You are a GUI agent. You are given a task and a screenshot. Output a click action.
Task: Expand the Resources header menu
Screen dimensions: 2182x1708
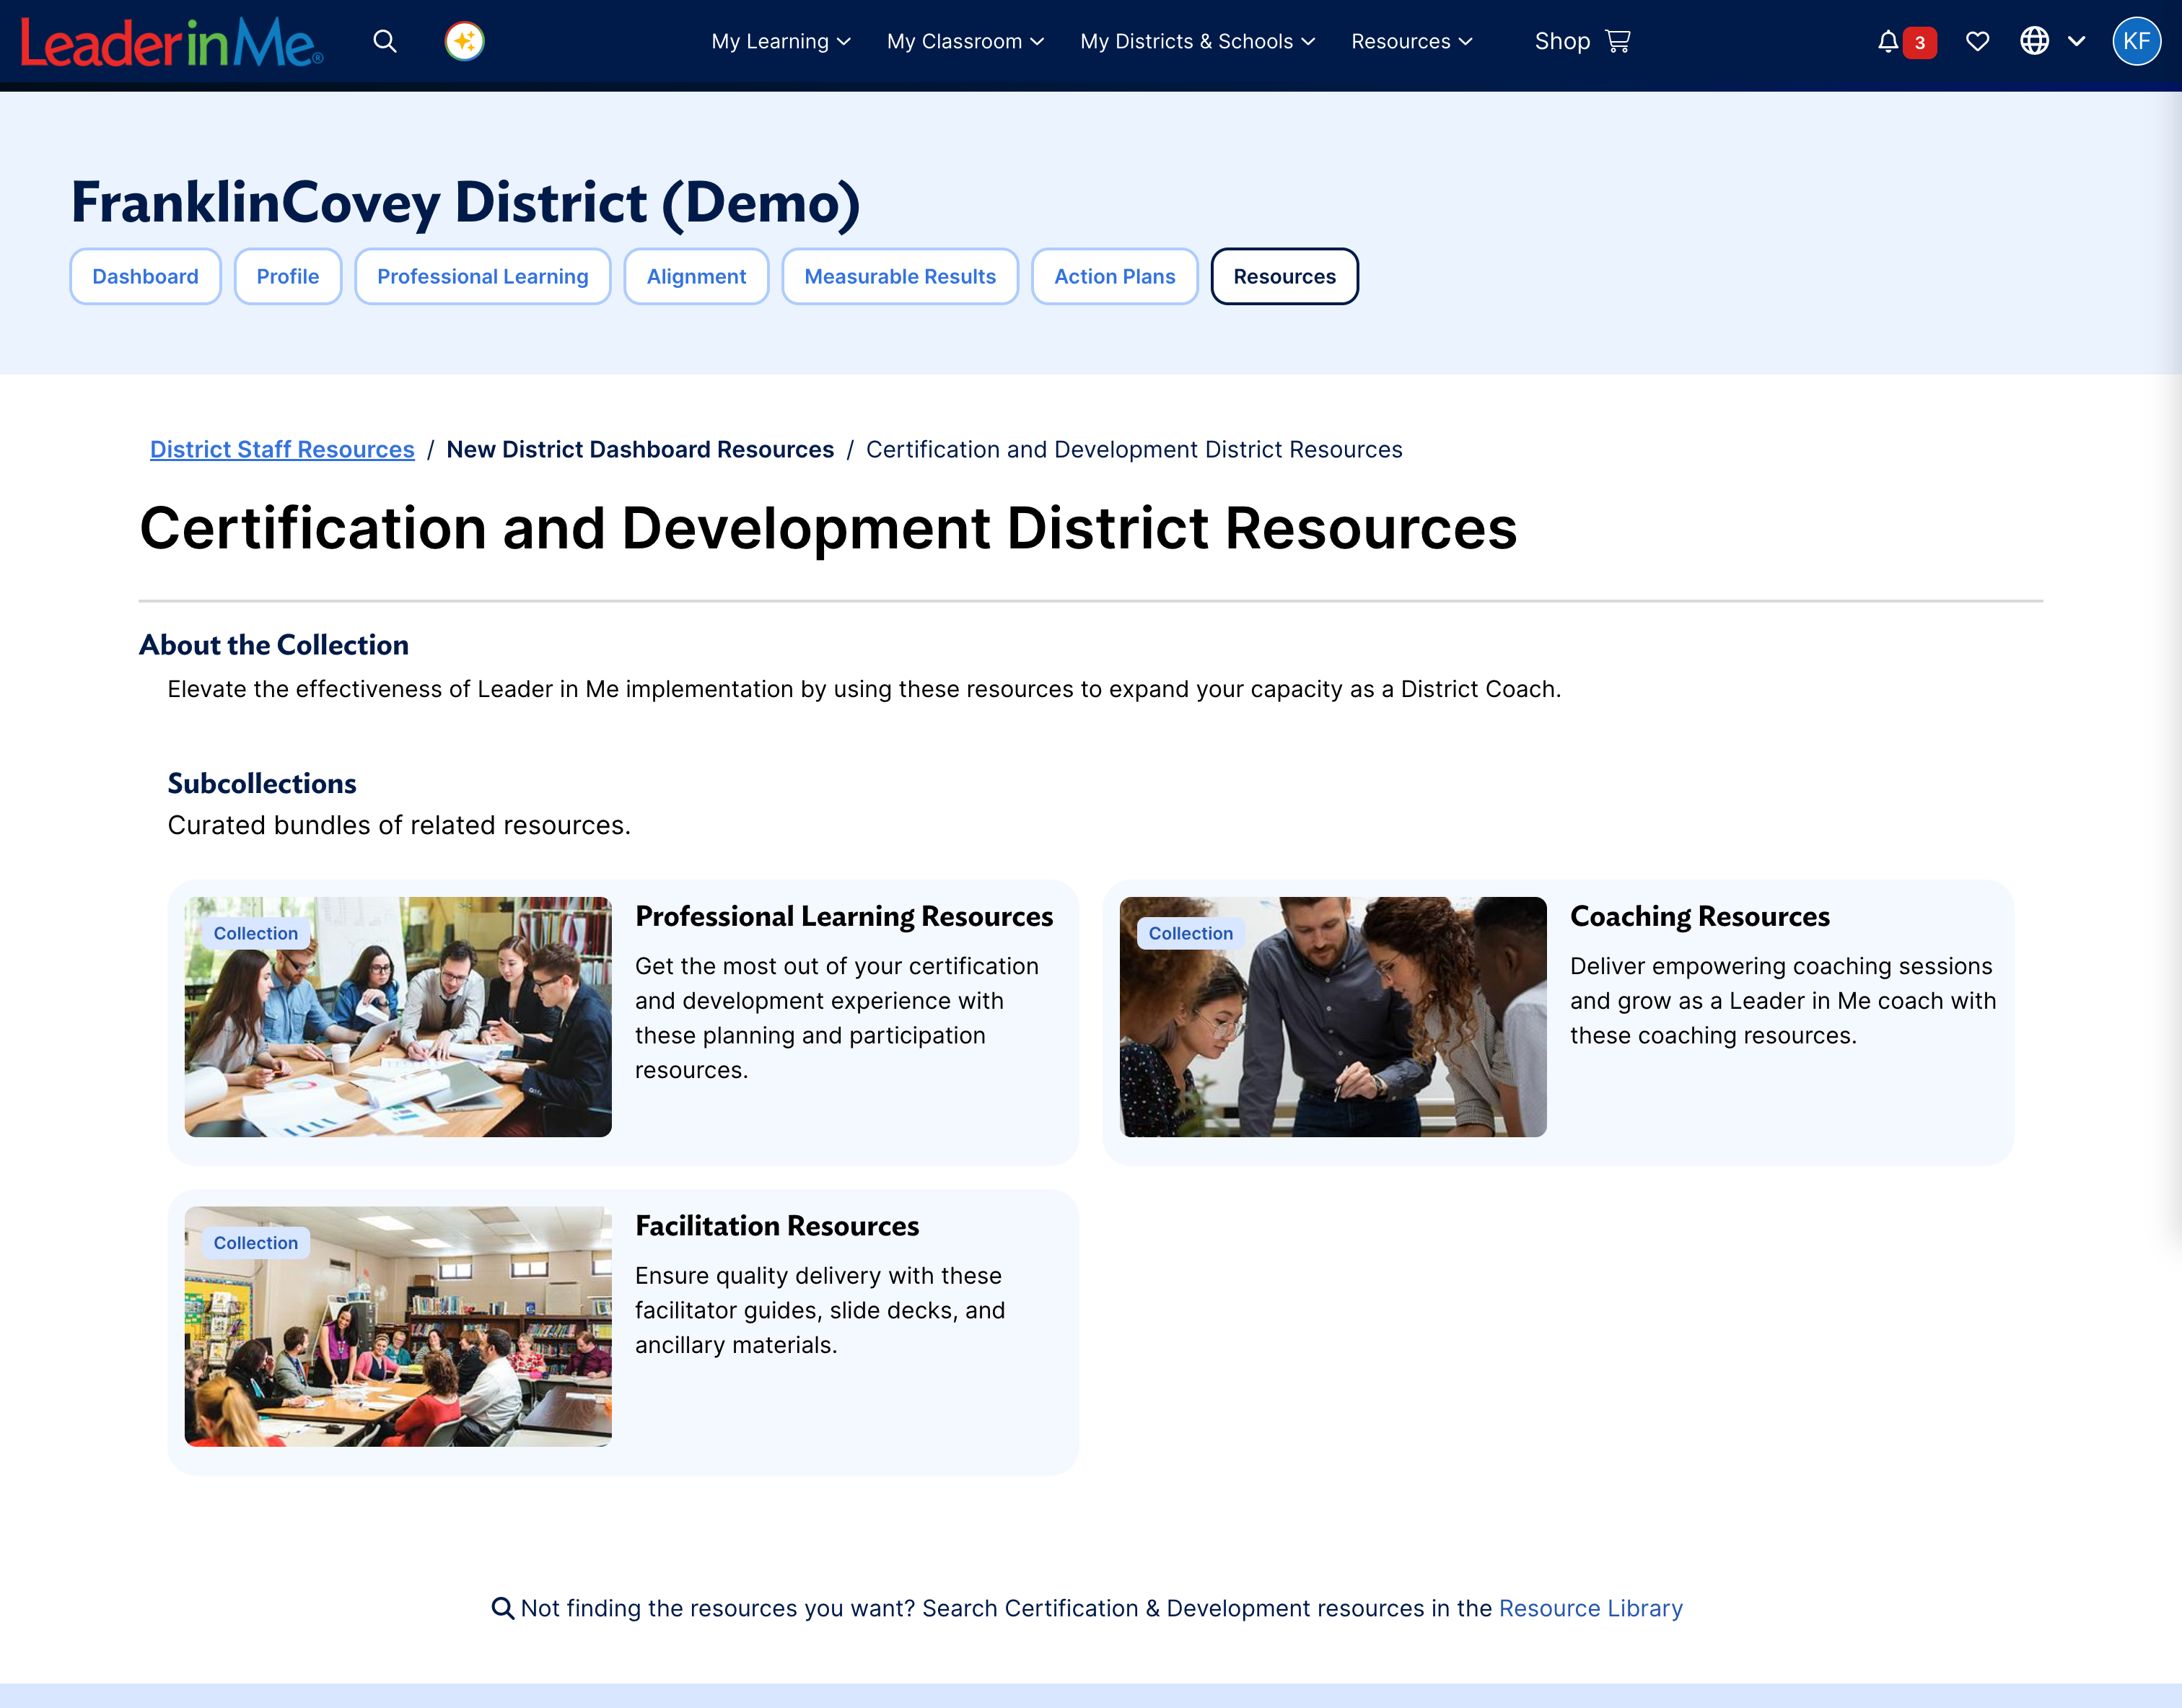pyautogui.click(x=1411, y=41)
